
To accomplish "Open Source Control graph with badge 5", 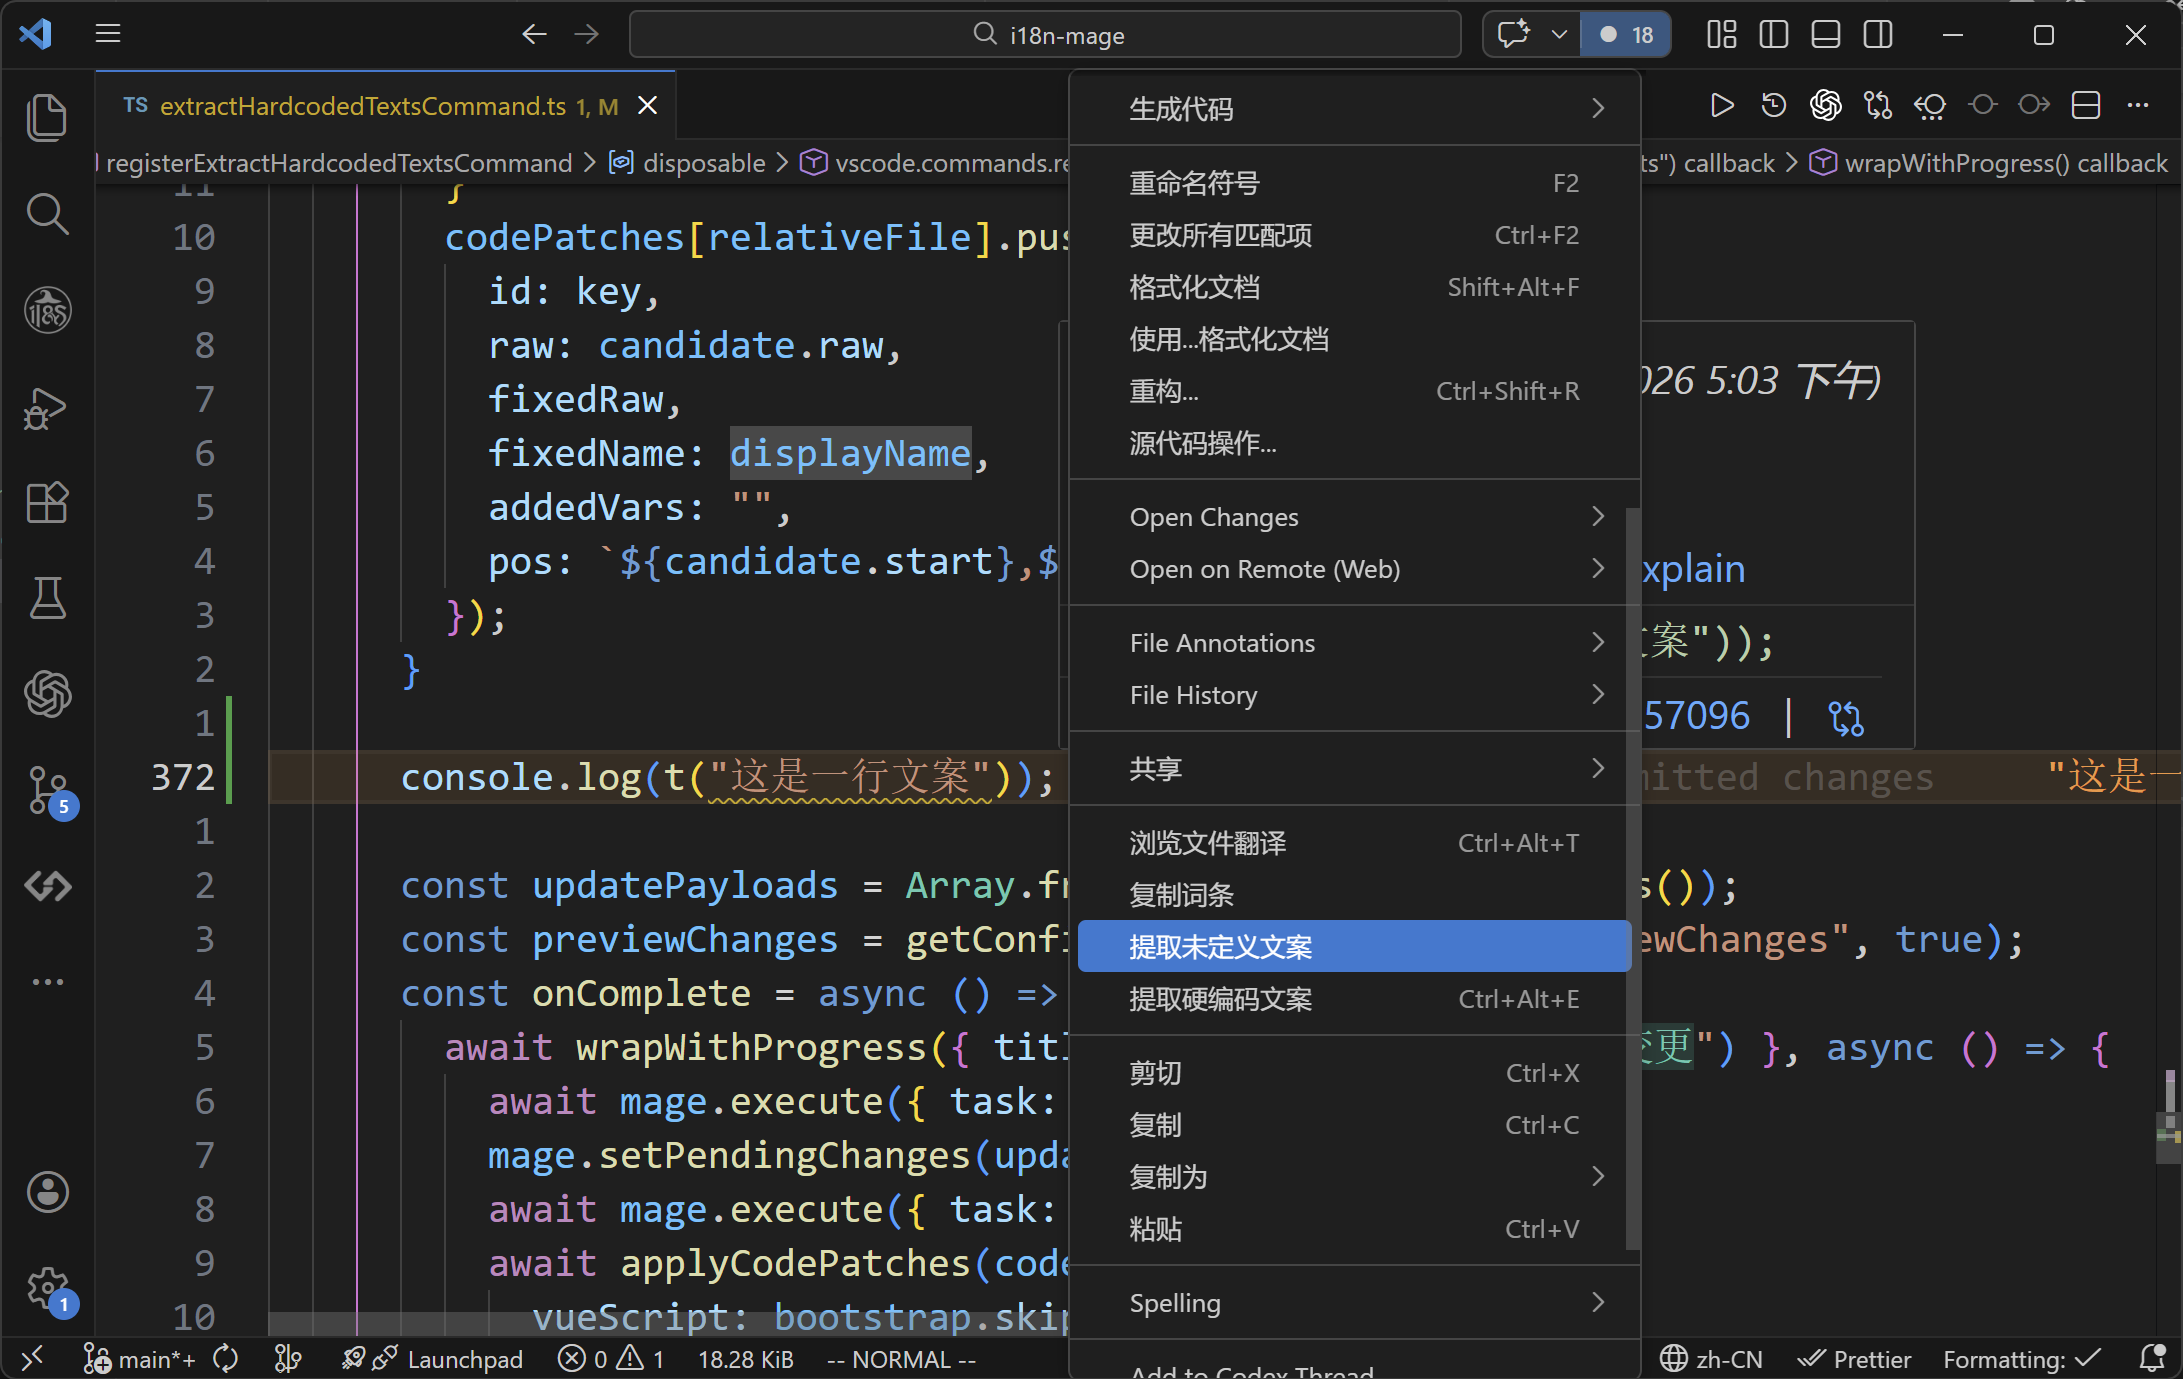I will [x=48, y=790].
